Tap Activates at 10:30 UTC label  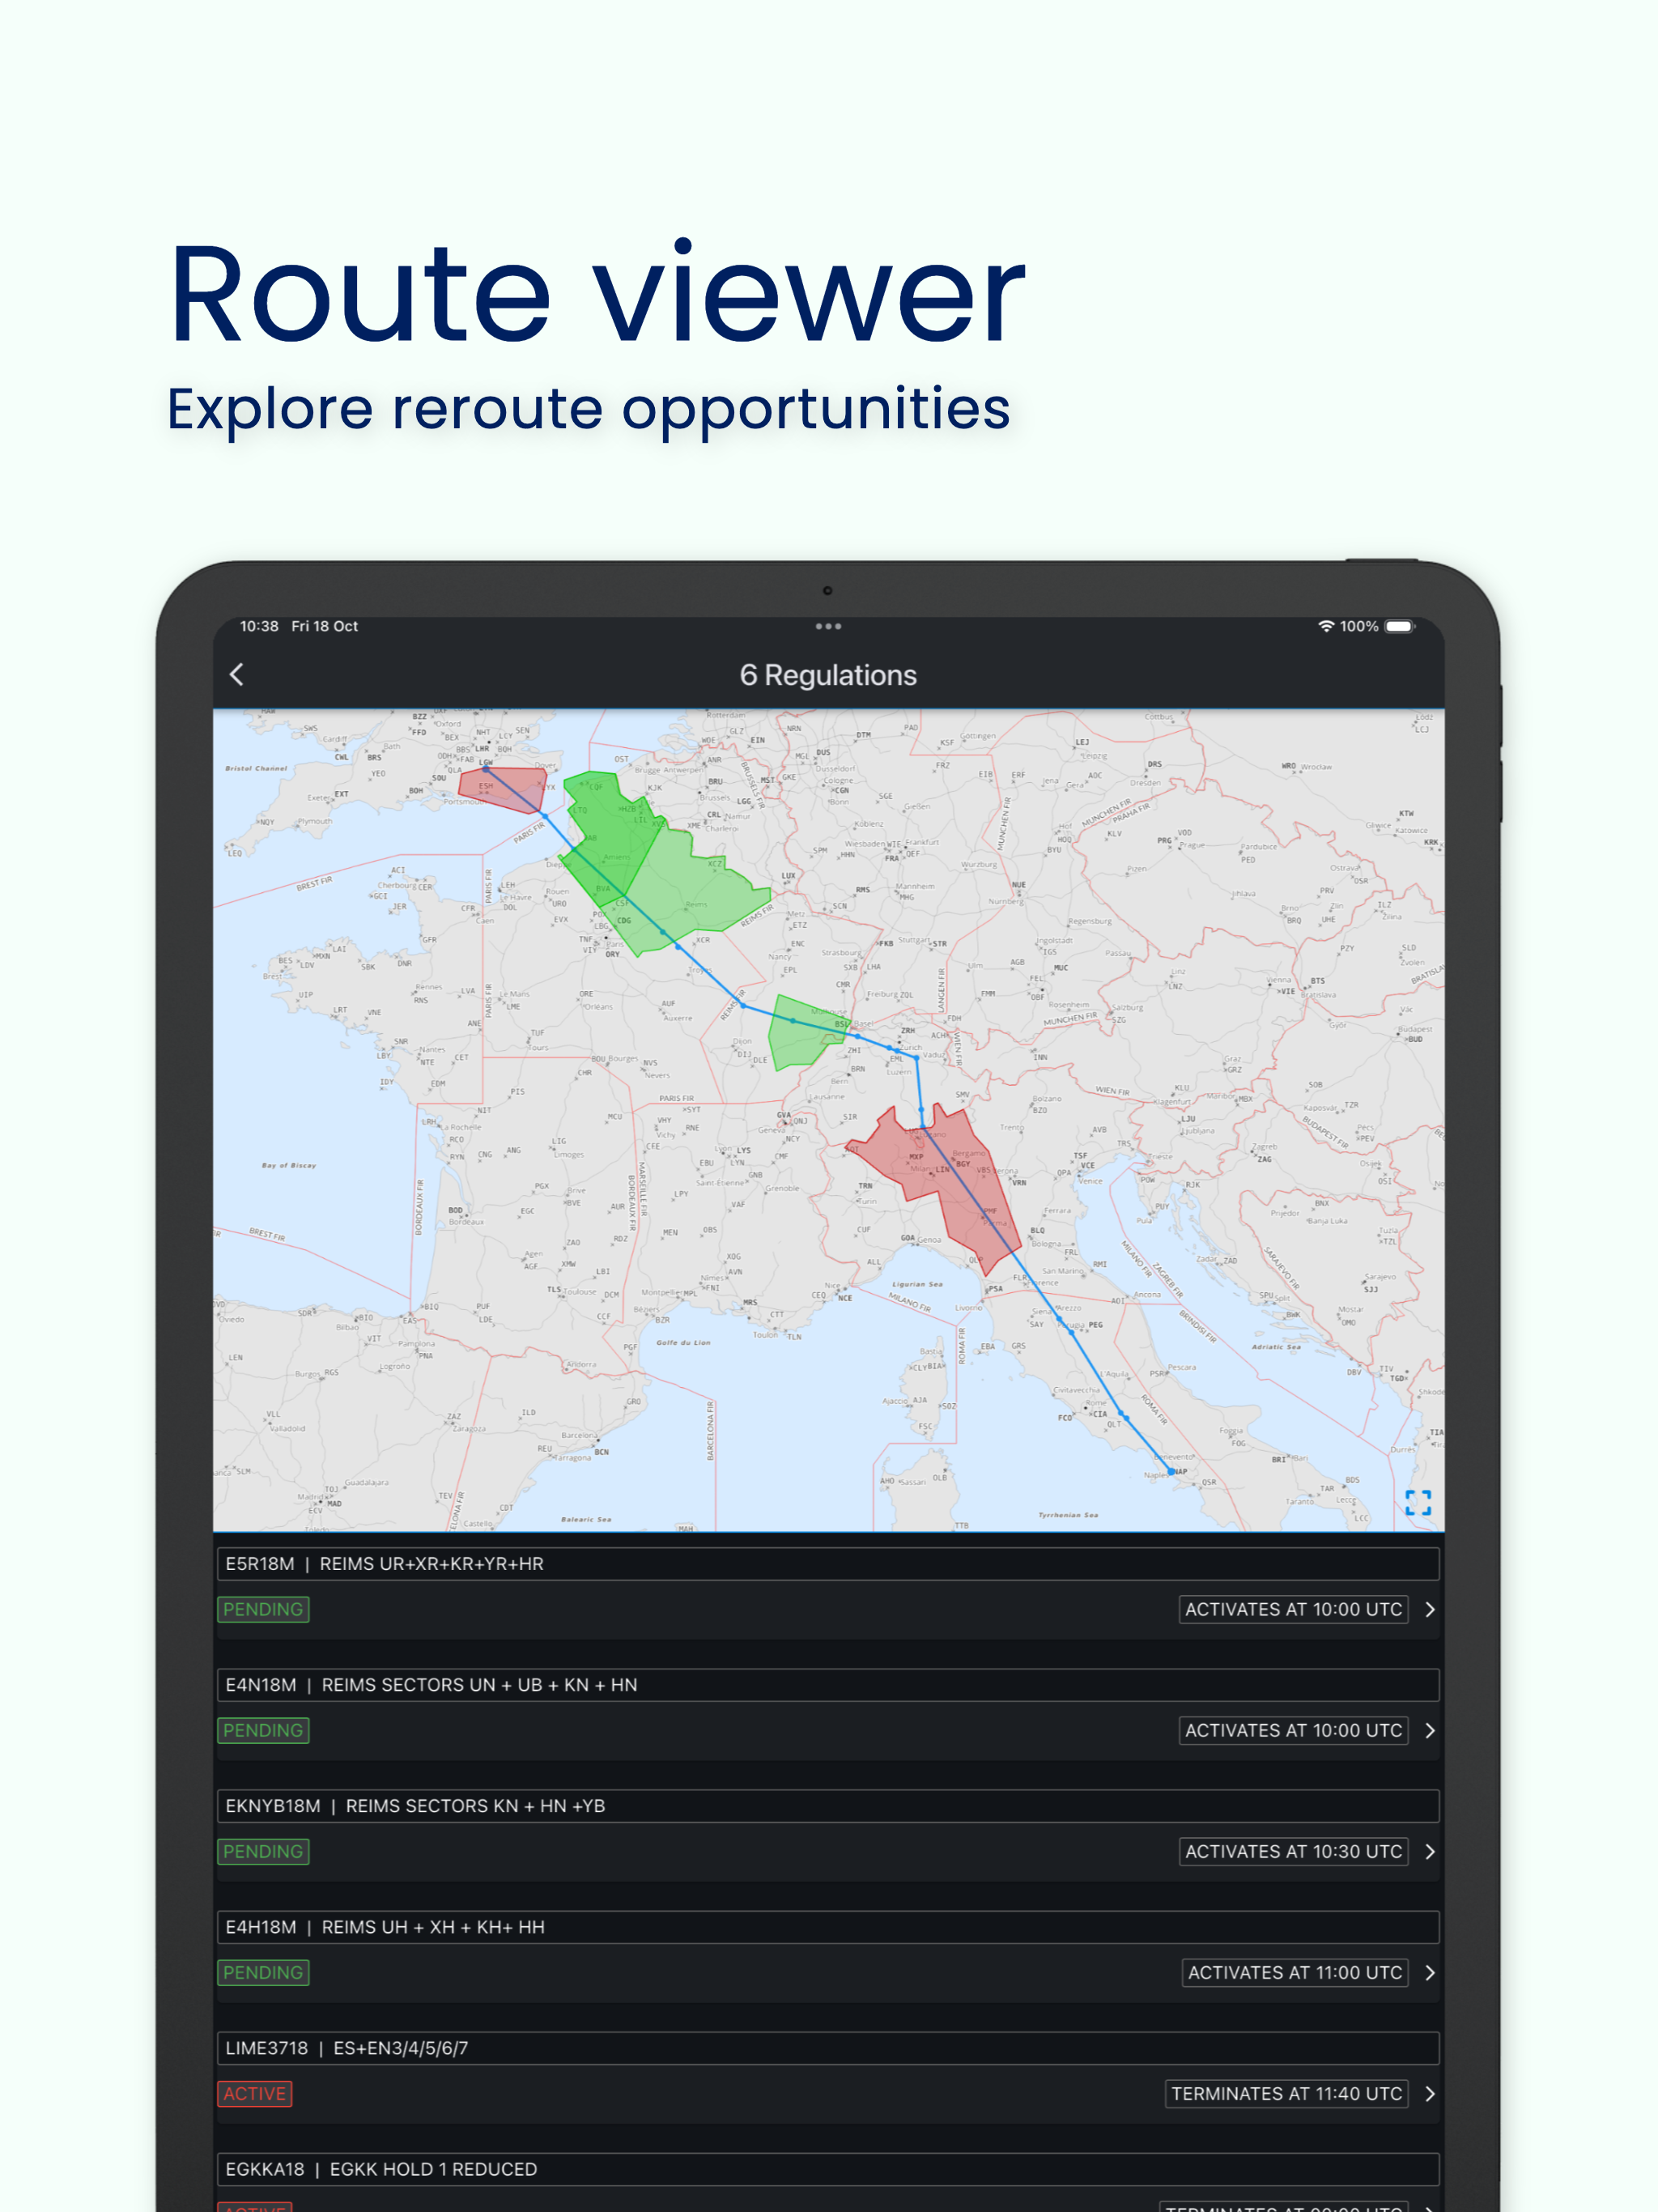(1293, 1851)
